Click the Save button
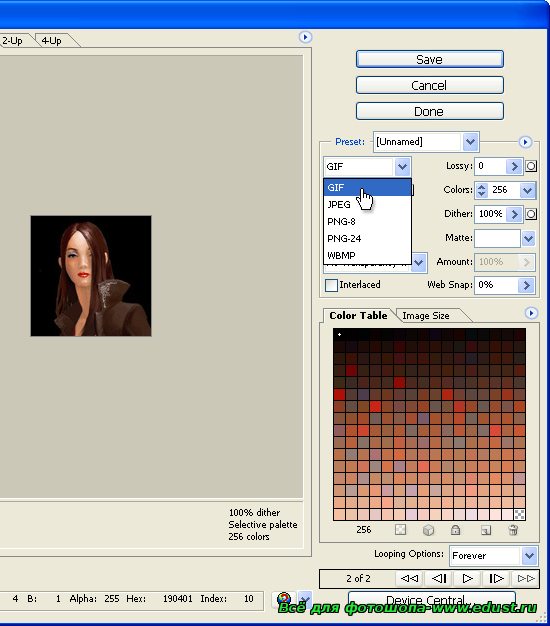Screen dimensions: 550x626 click(429, 59)
